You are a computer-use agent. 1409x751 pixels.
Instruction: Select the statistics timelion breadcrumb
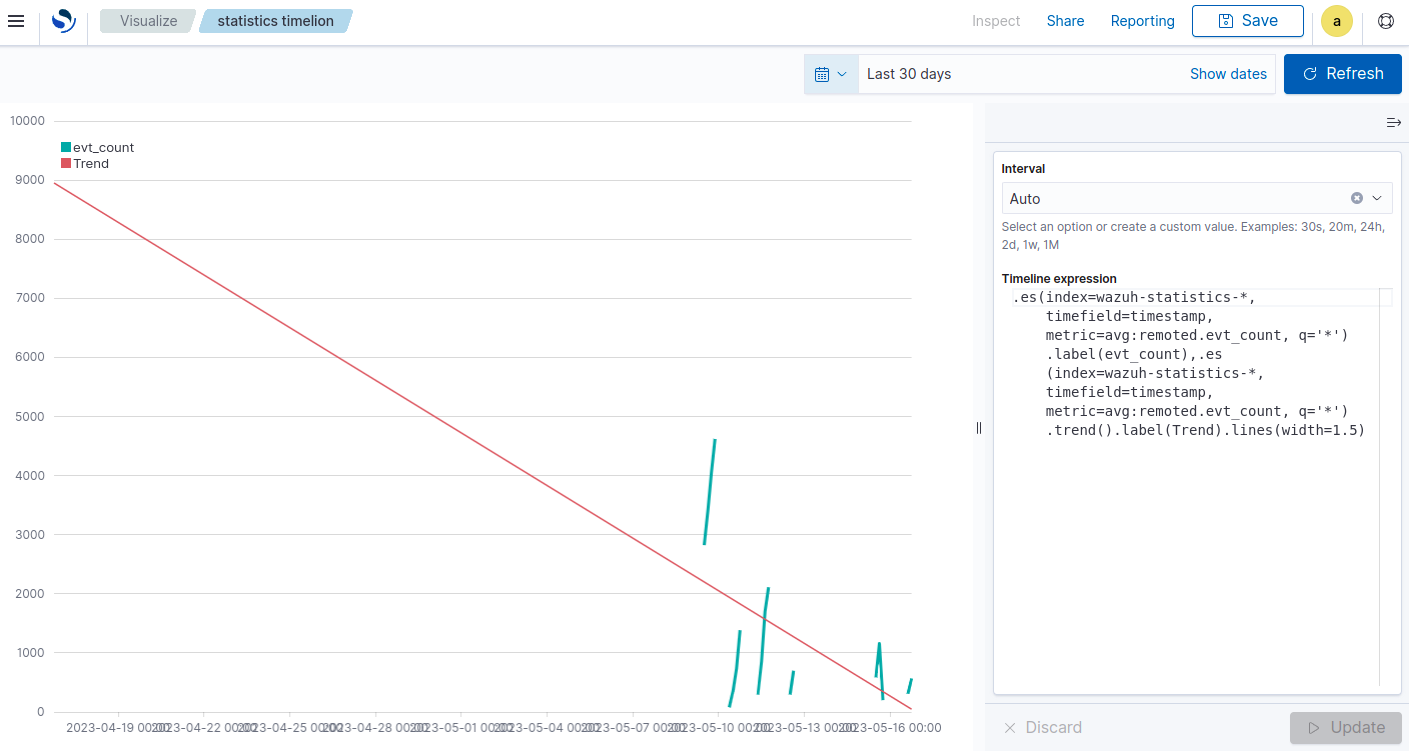coord(275,20)
